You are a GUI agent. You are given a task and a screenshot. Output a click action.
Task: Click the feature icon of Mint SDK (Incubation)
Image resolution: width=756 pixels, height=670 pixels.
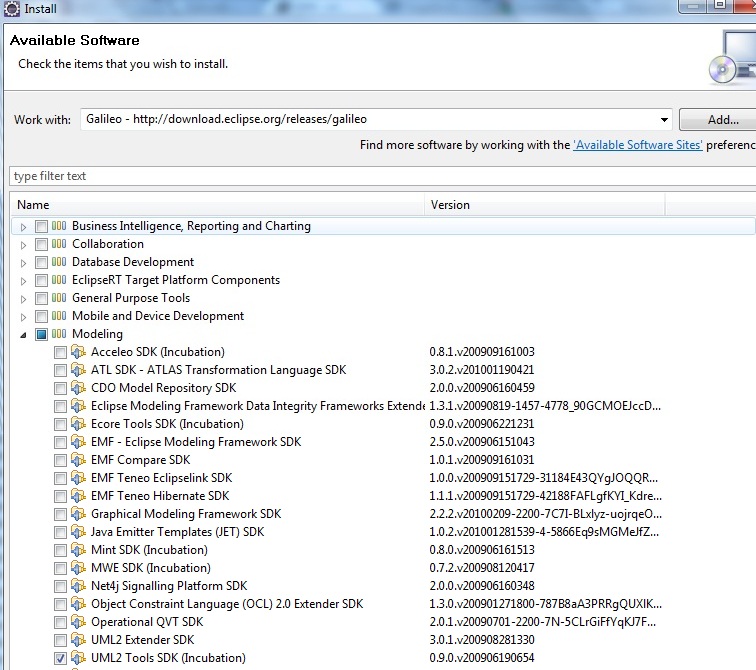click(78, 549)
